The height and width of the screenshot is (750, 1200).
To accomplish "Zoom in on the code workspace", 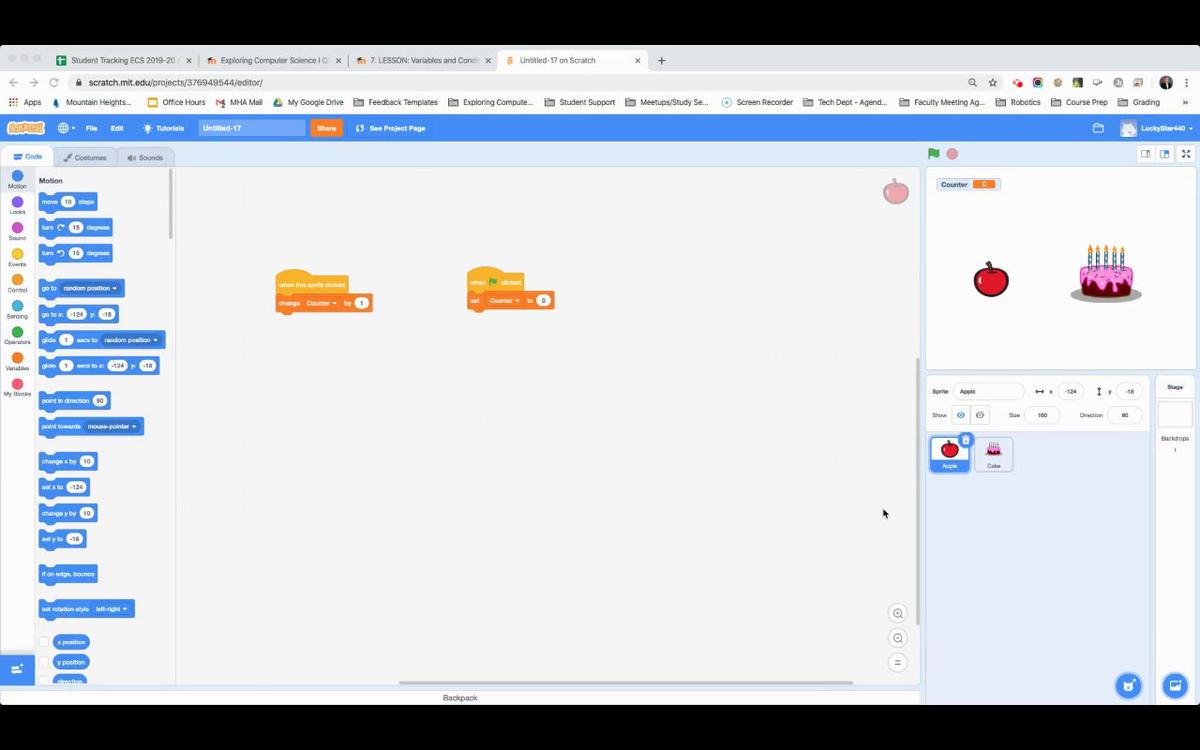I will coord(898,613).
